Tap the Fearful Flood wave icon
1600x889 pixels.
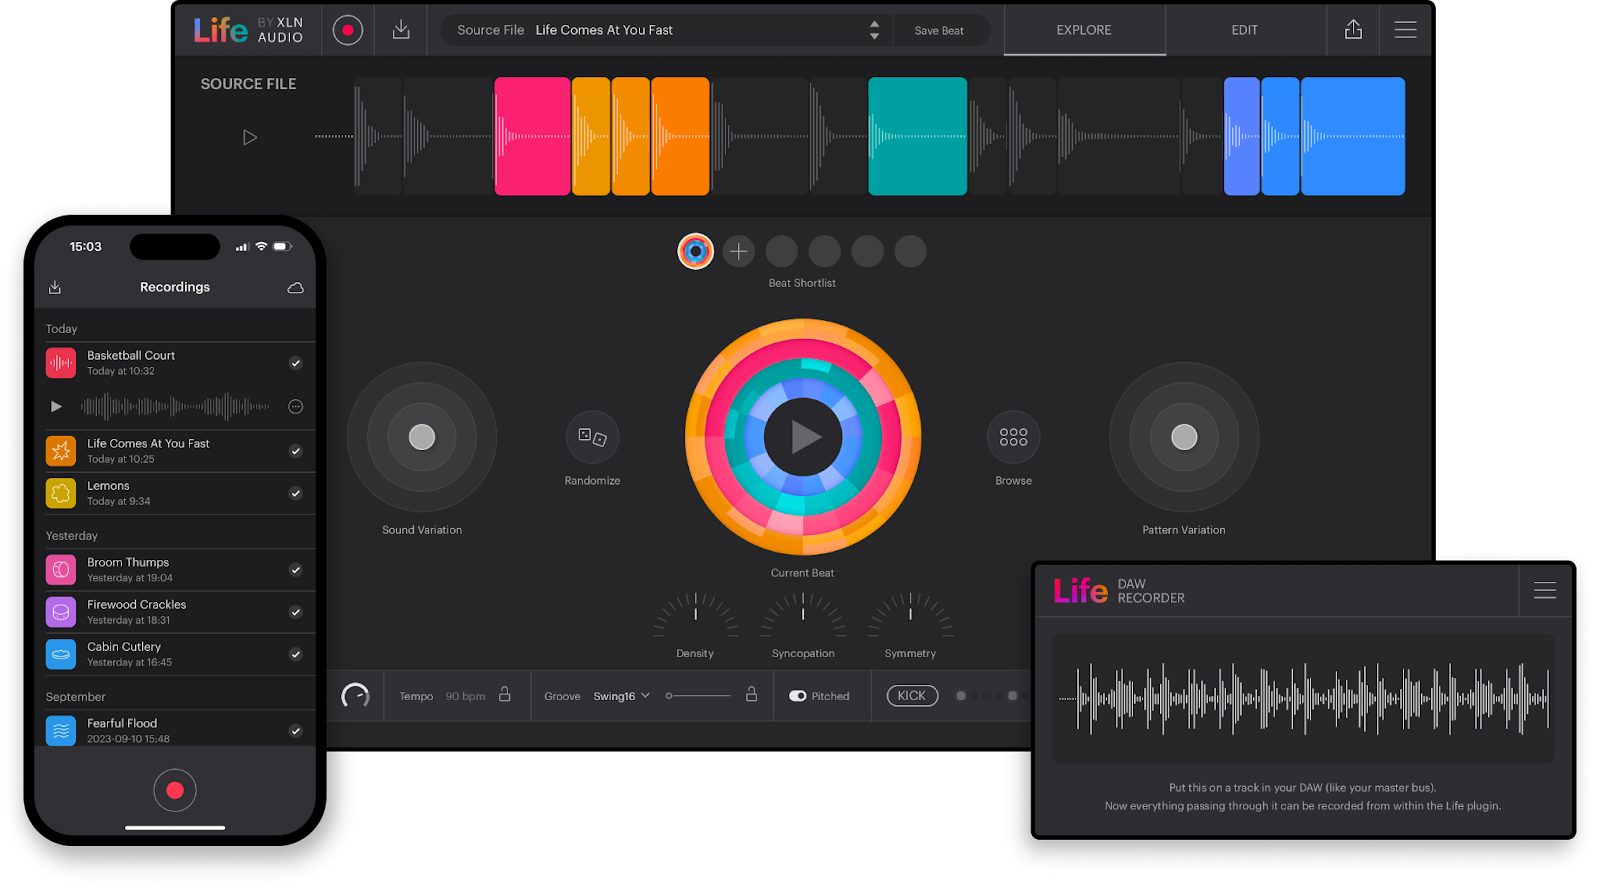pyautogui.click(x=61, y=730)
